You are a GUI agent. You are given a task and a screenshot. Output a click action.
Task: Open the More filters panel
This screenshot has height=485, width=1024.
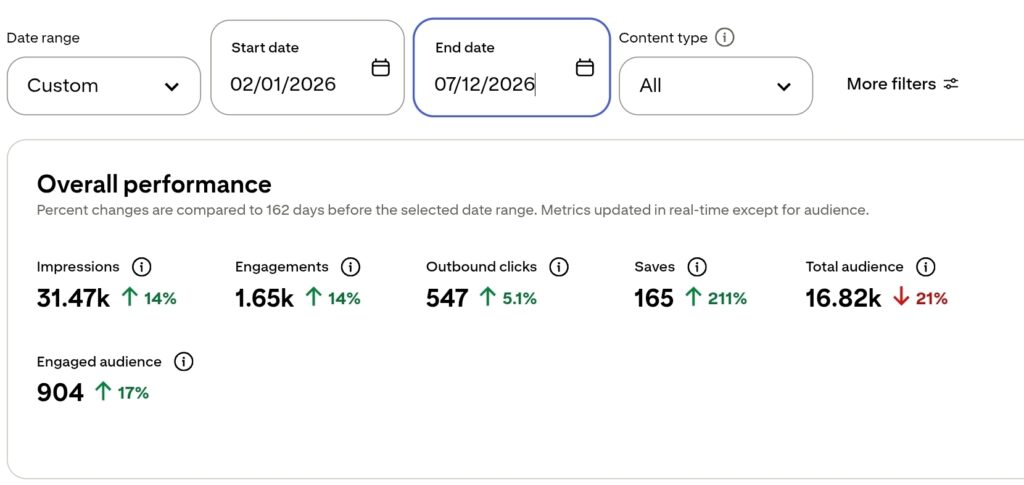903,84
